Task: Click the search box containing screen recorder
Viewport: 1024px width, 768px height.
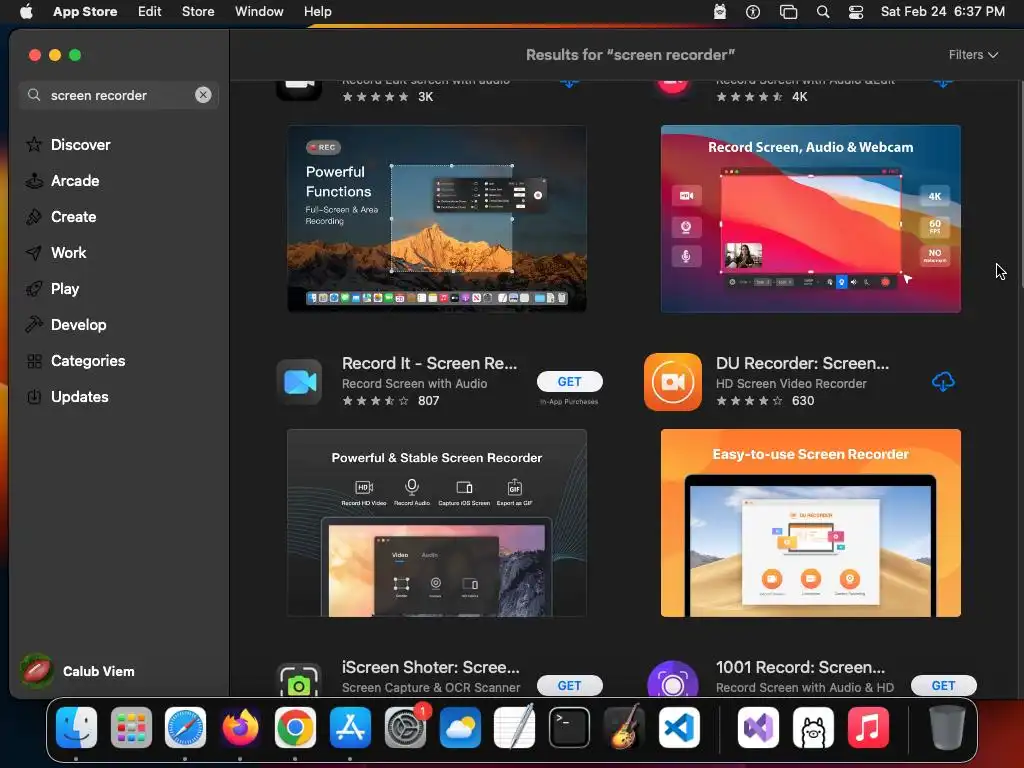Action: tap(118, 95)
